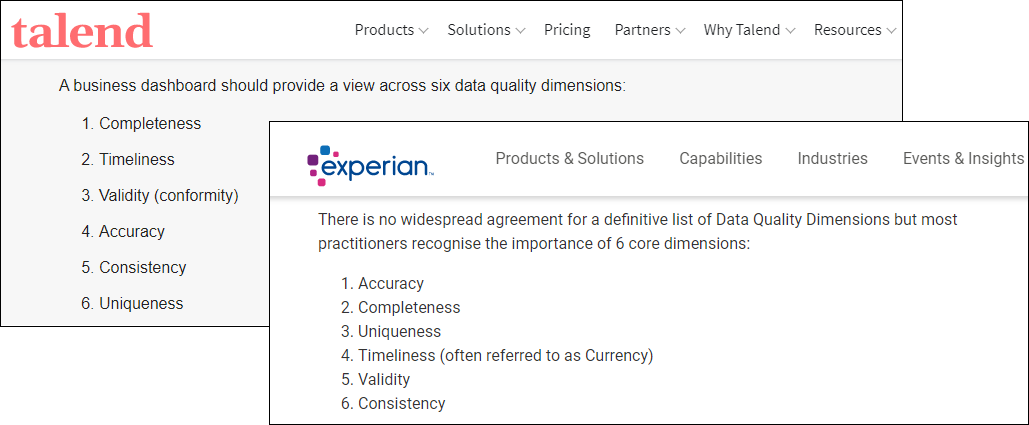
Task: Expand the Solutions dropdown chevron
Action: [520, 31]
